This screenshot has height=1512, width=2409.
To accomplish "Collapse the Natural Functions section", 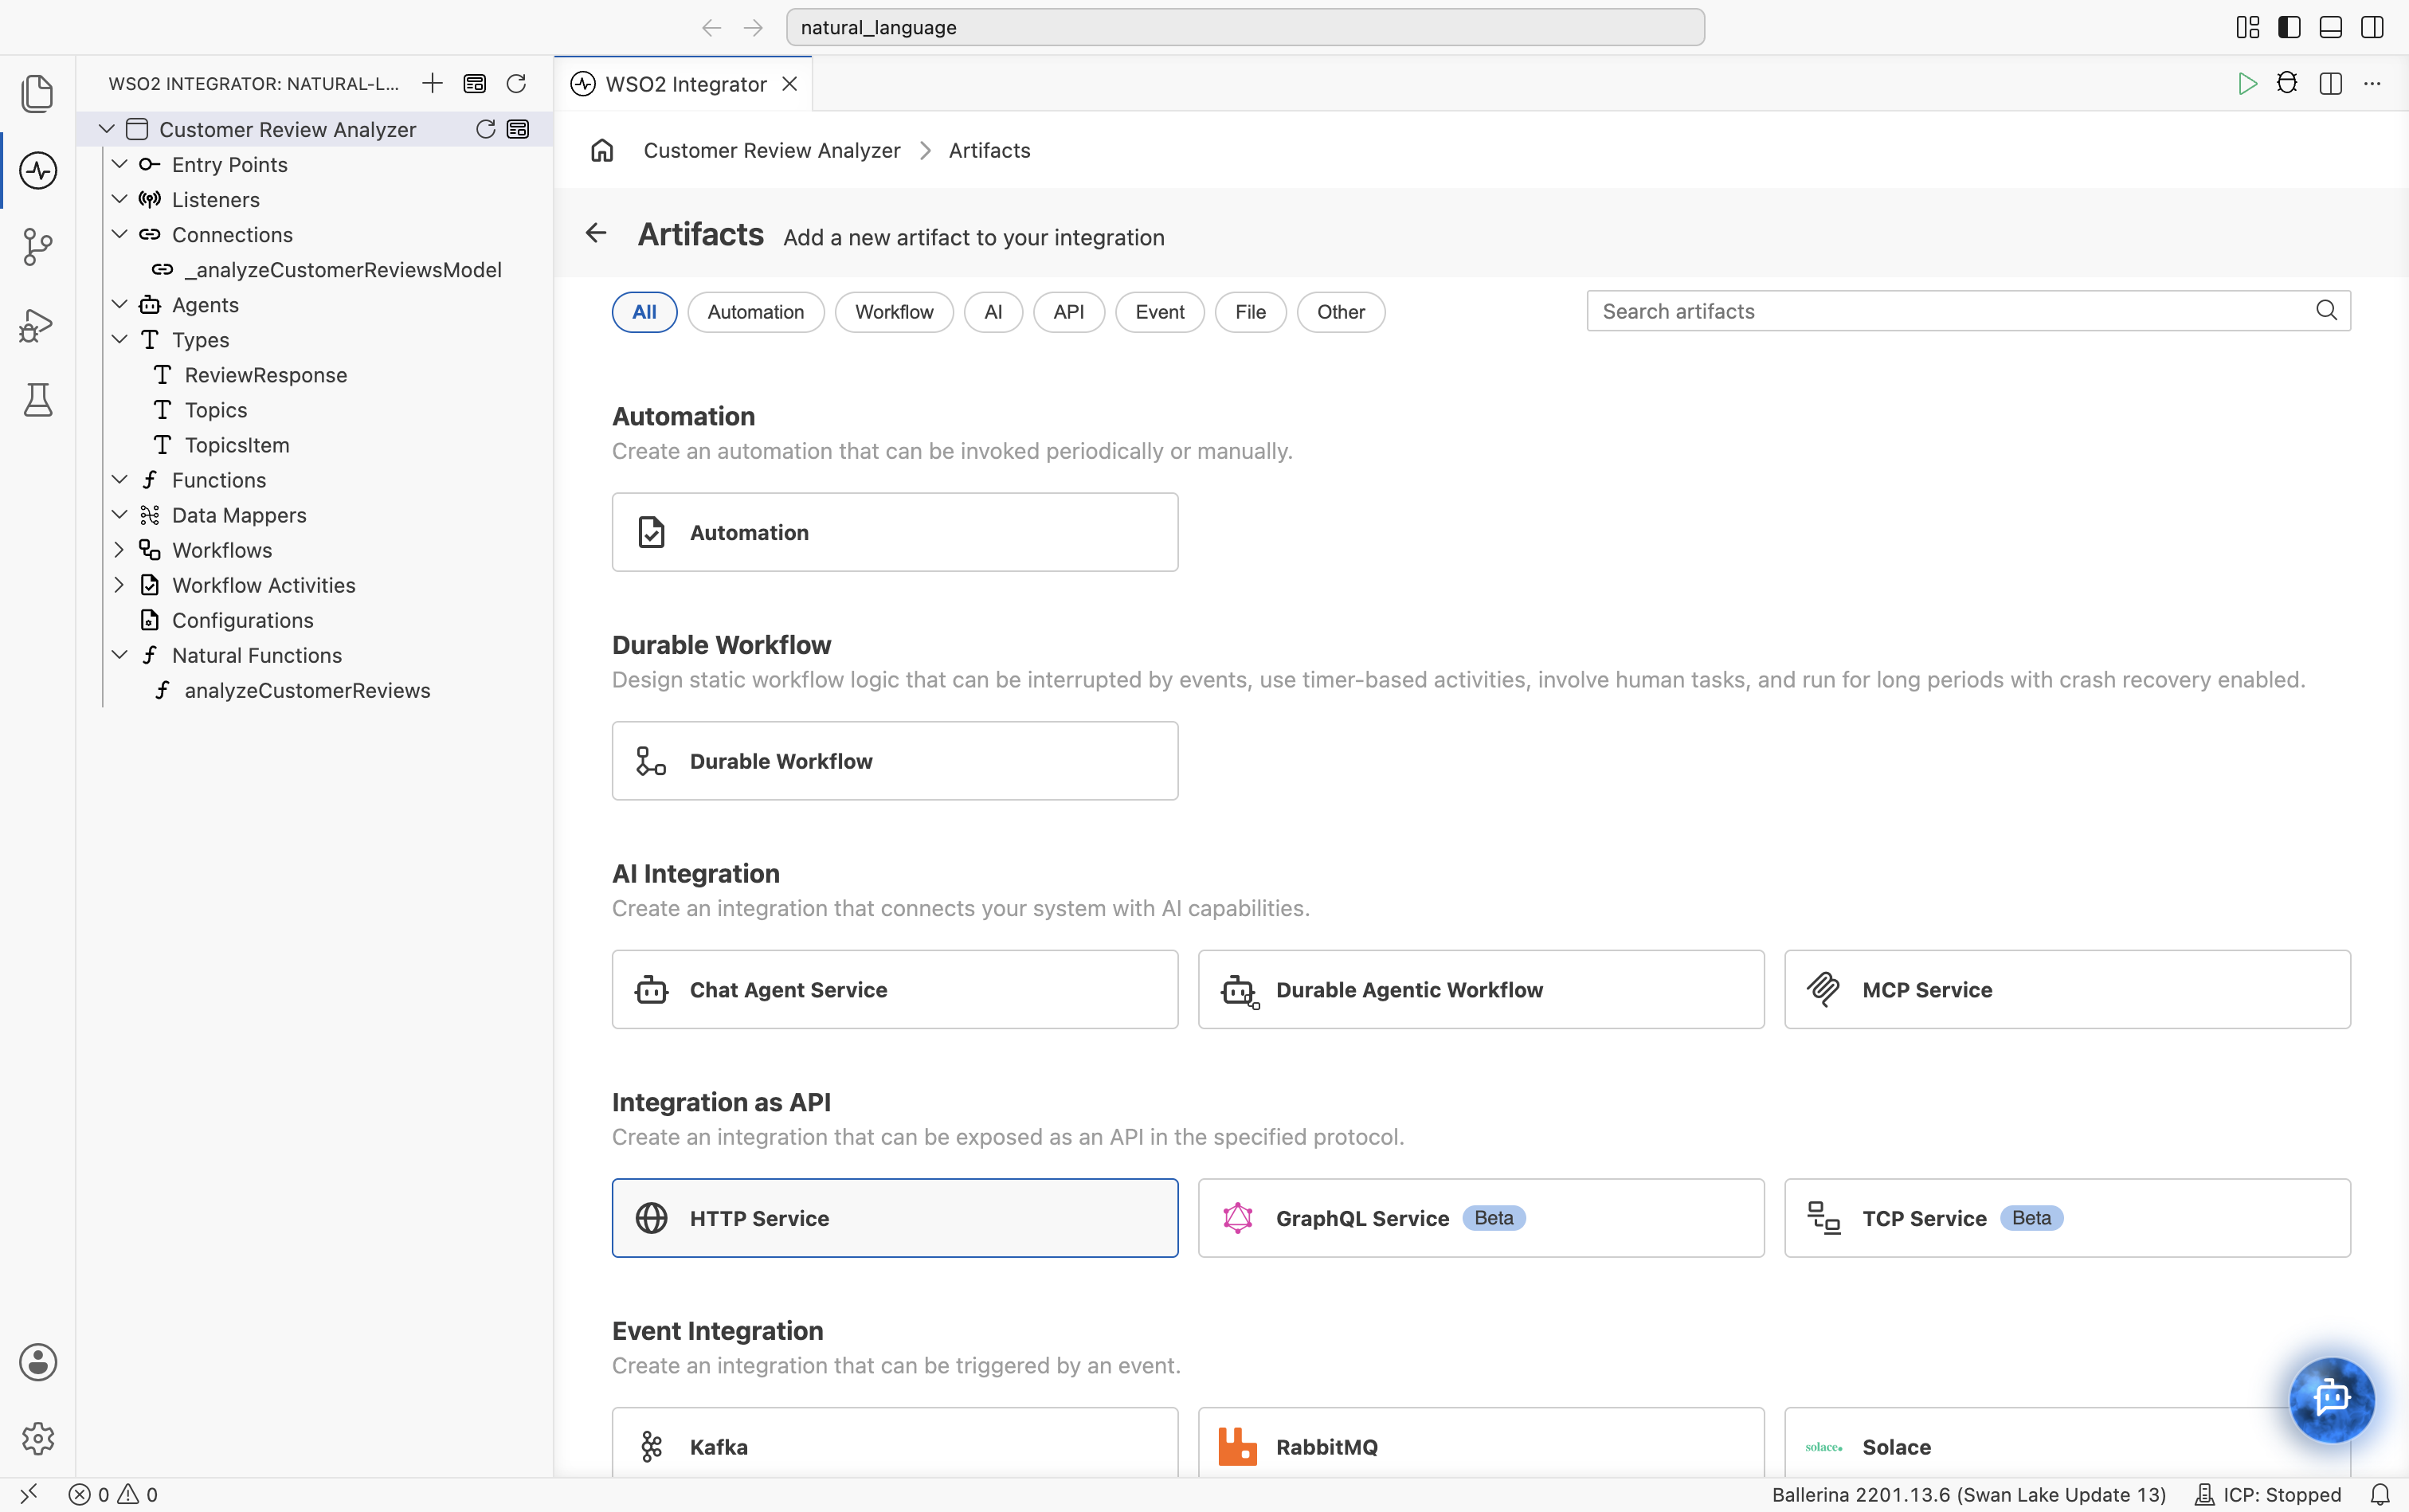I will [x=119, y=655].
